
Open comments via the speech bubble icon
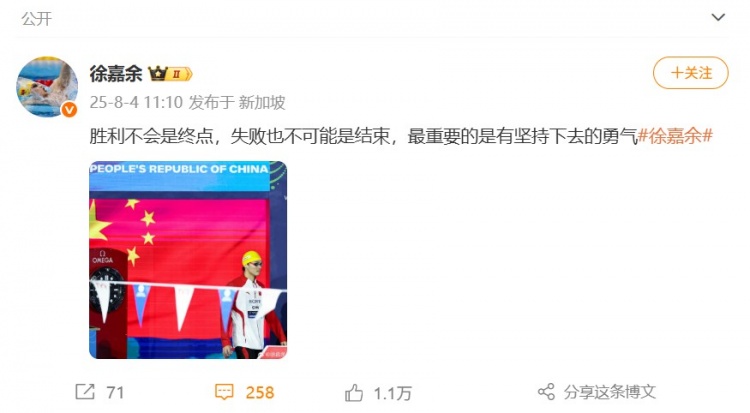[x=224, y=392]
